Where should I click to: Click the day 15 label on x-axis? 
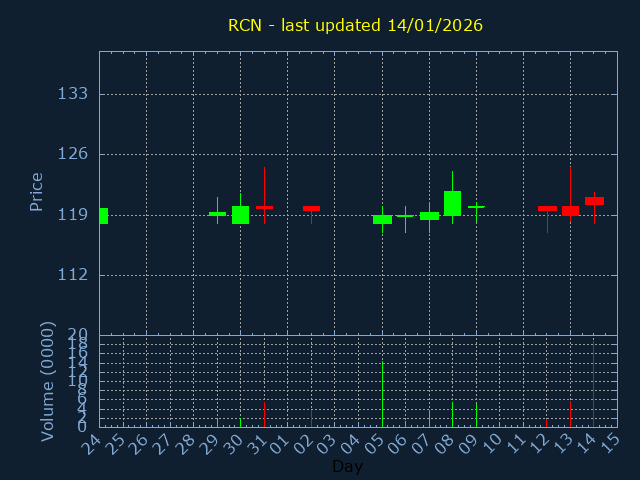tap(610, 443)
